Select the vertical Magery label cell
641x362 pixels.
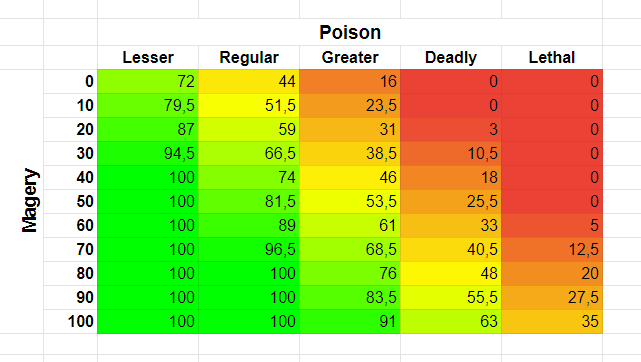[29, 201]
